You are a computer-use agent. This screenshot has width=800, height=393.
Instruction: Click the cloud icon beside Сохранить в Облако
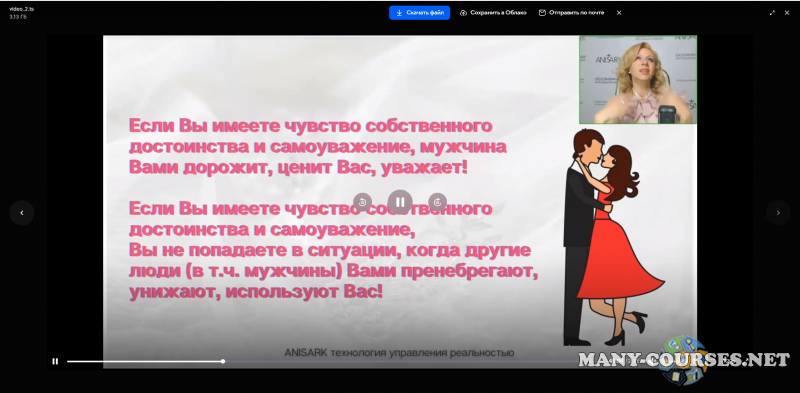463,13
